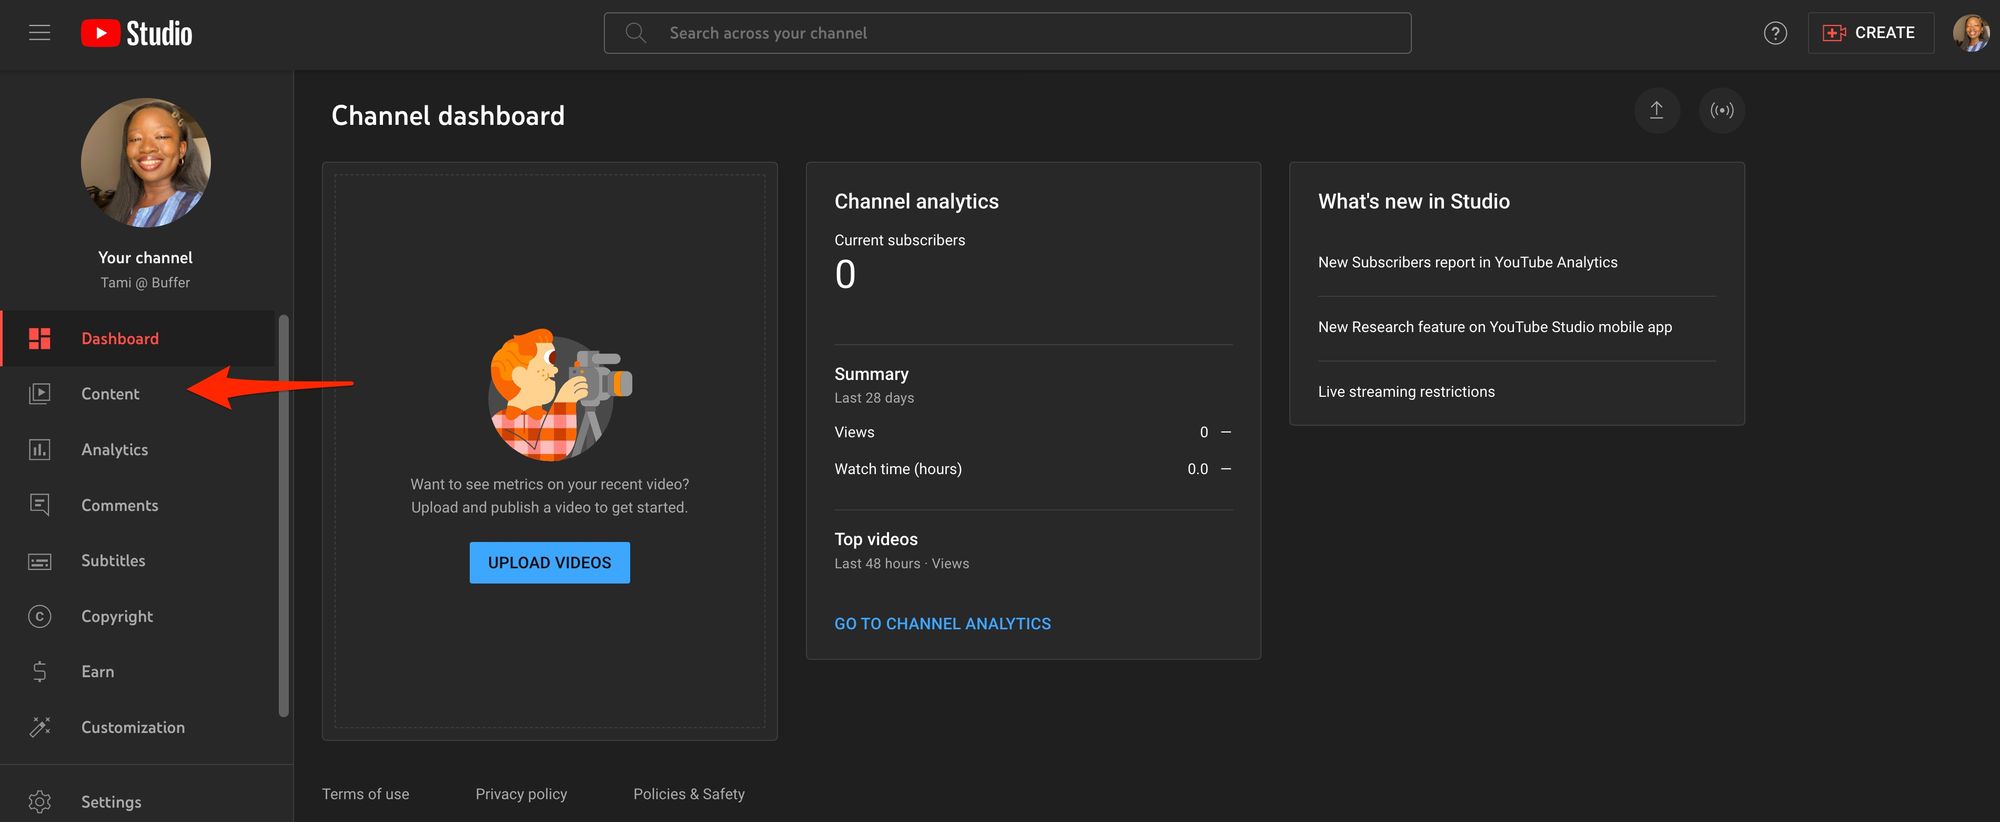The height and width of the screenshot is (822, 2000).
Task: Go to Comments in the sidebar
Action: (x=119, y=505)
